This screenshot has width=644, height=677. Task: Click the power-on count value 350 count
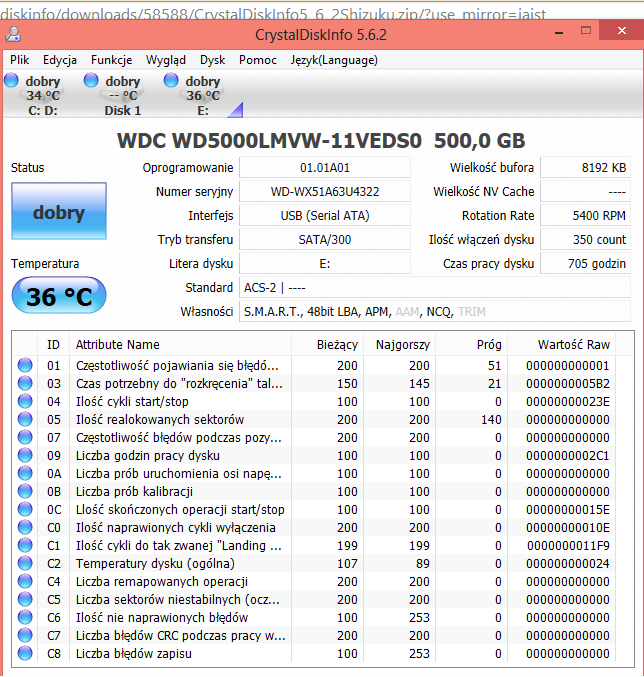[585, 239]
